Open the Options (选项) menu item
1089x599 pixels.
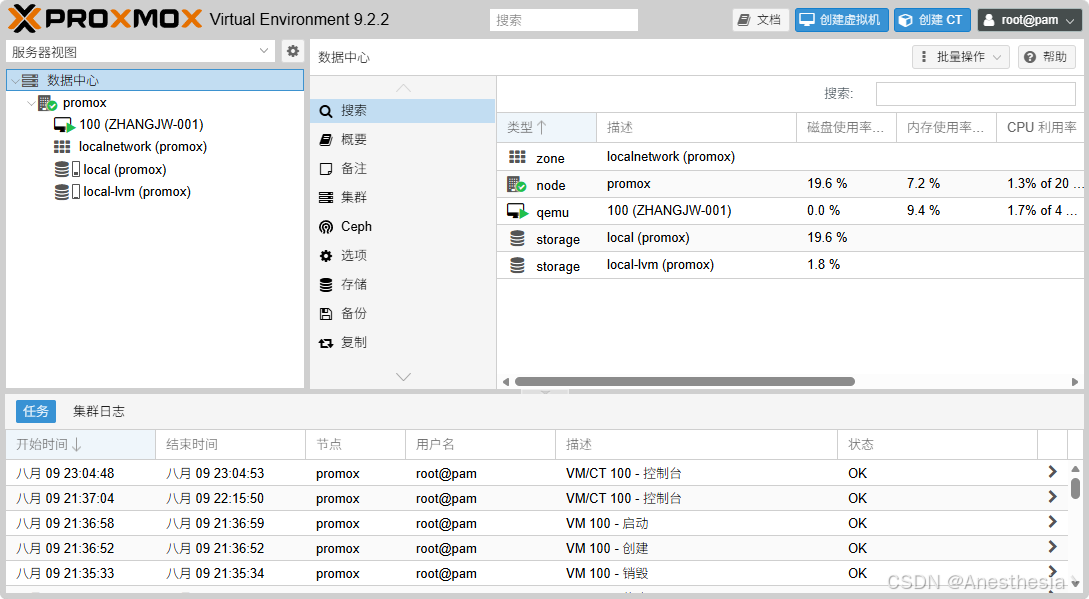coord(402,256)
